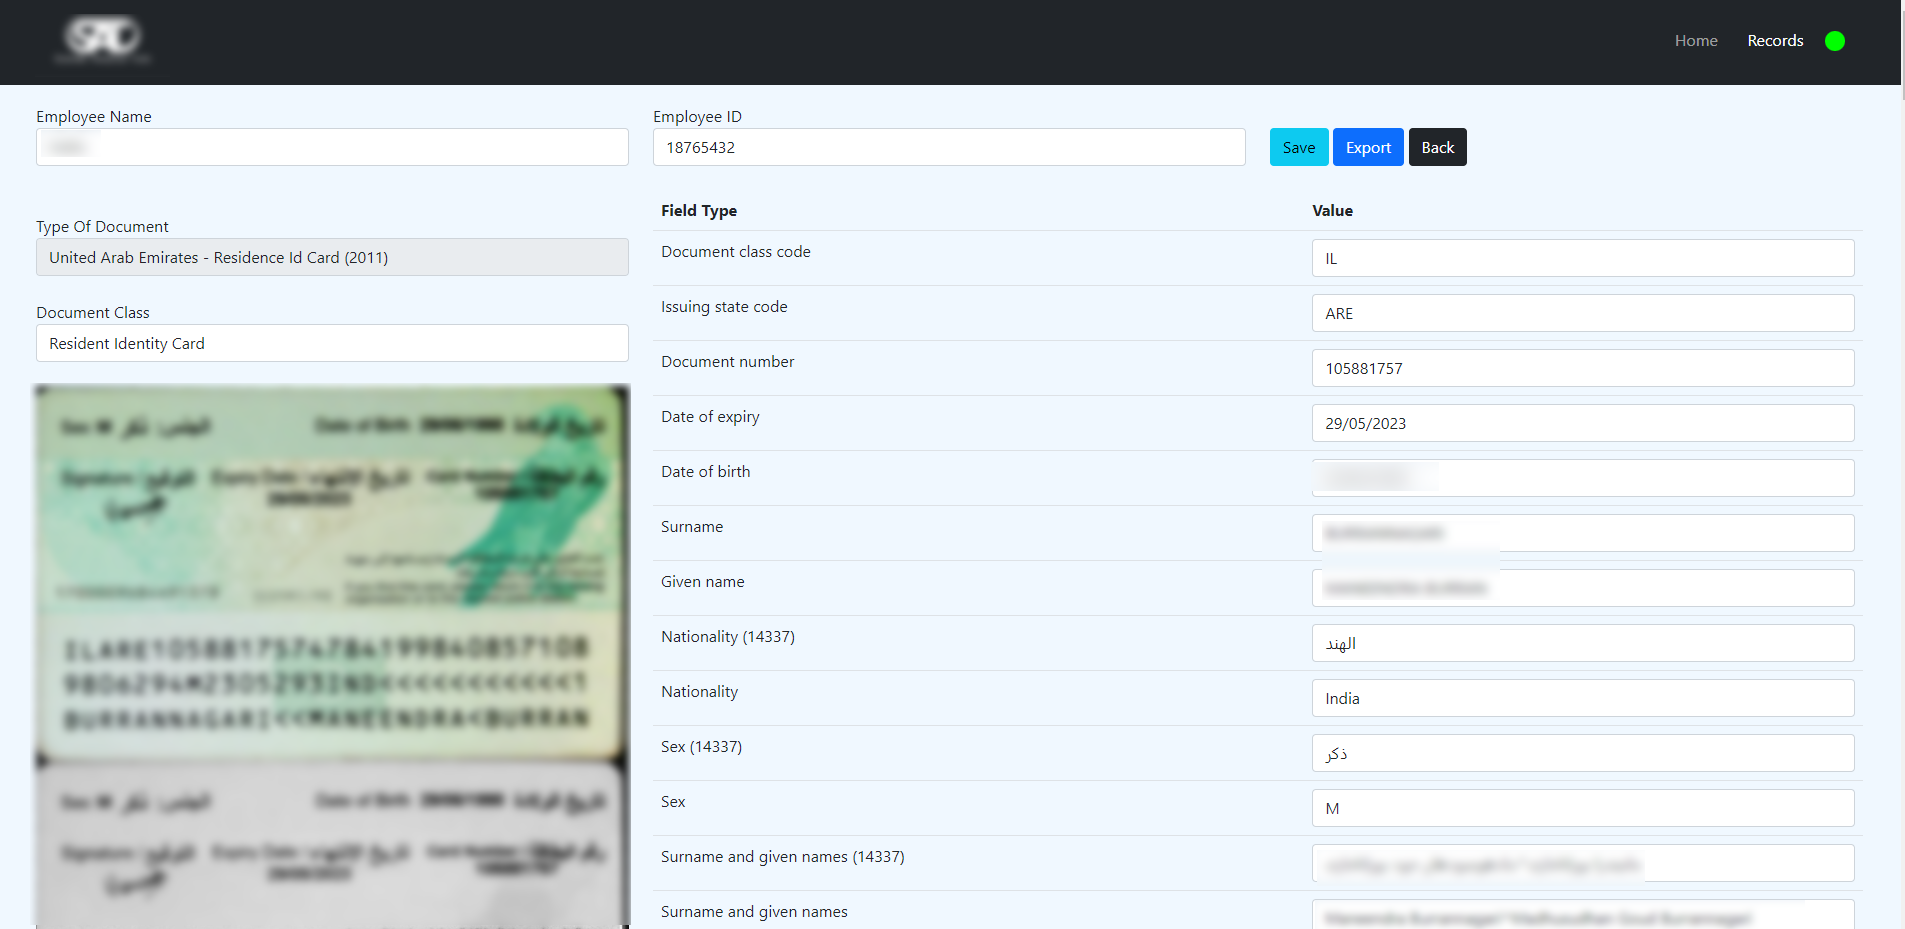
Task: Click the Employee Name input field
Action: pos(332,147)
